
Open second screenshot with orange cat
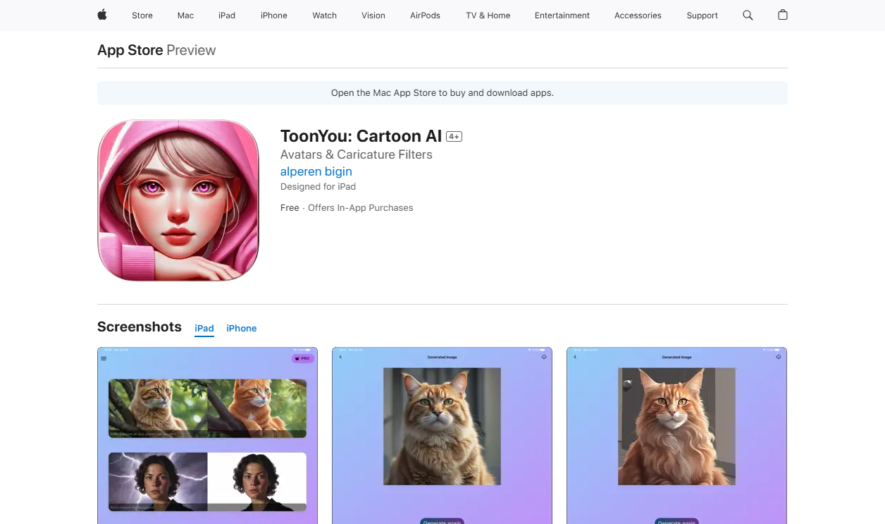tap(442, 435)
